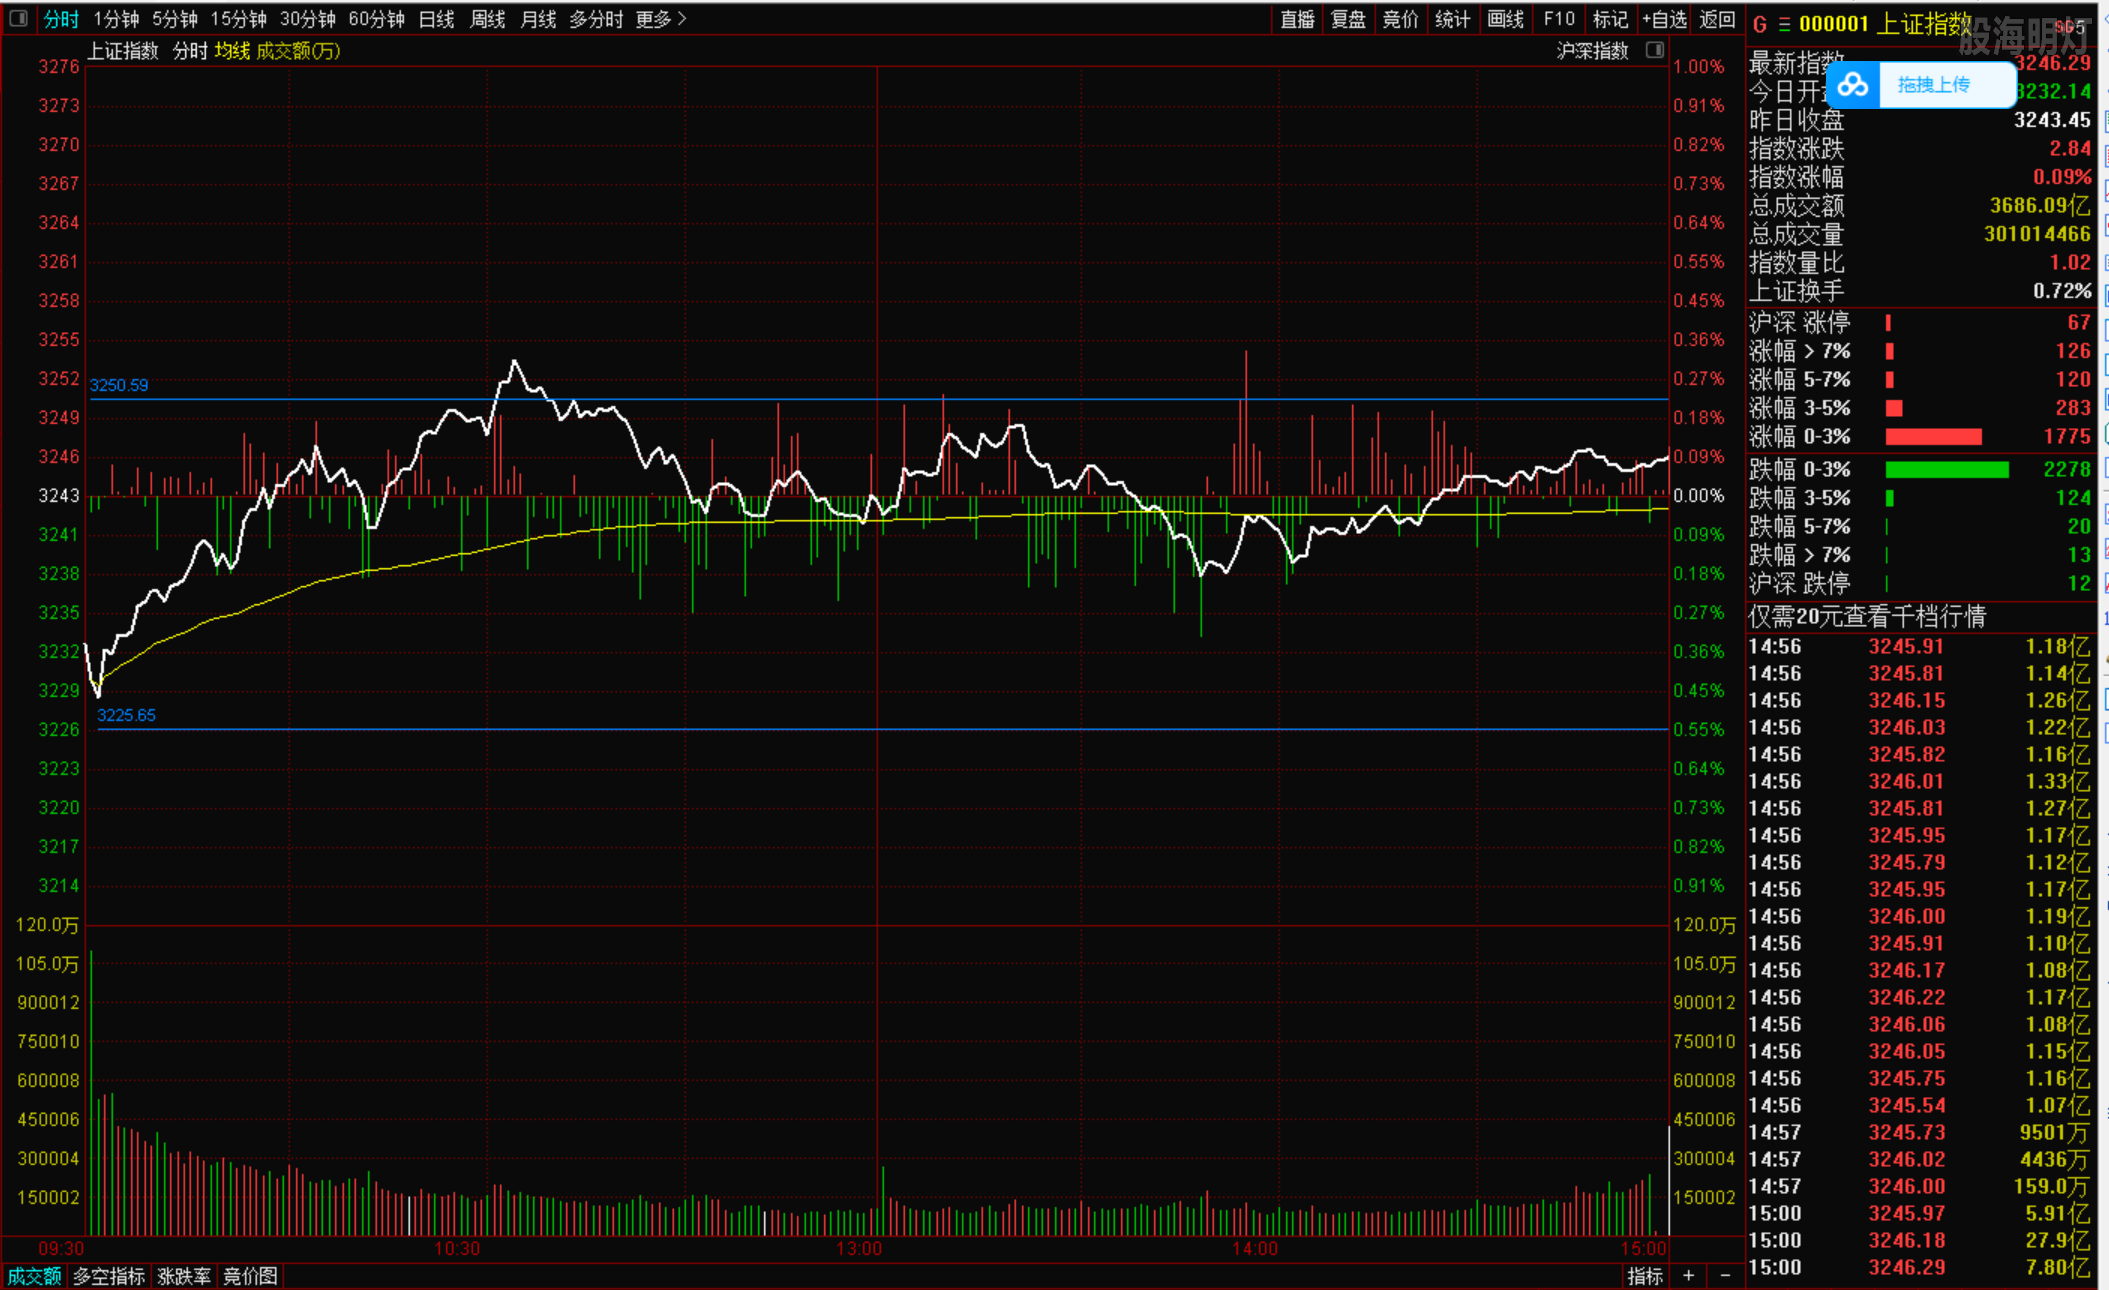This screenshot has height=1290, width=2109.
Task: Click the side panel icon next to 沪深指数
Action: click(x=1655, y=50)
